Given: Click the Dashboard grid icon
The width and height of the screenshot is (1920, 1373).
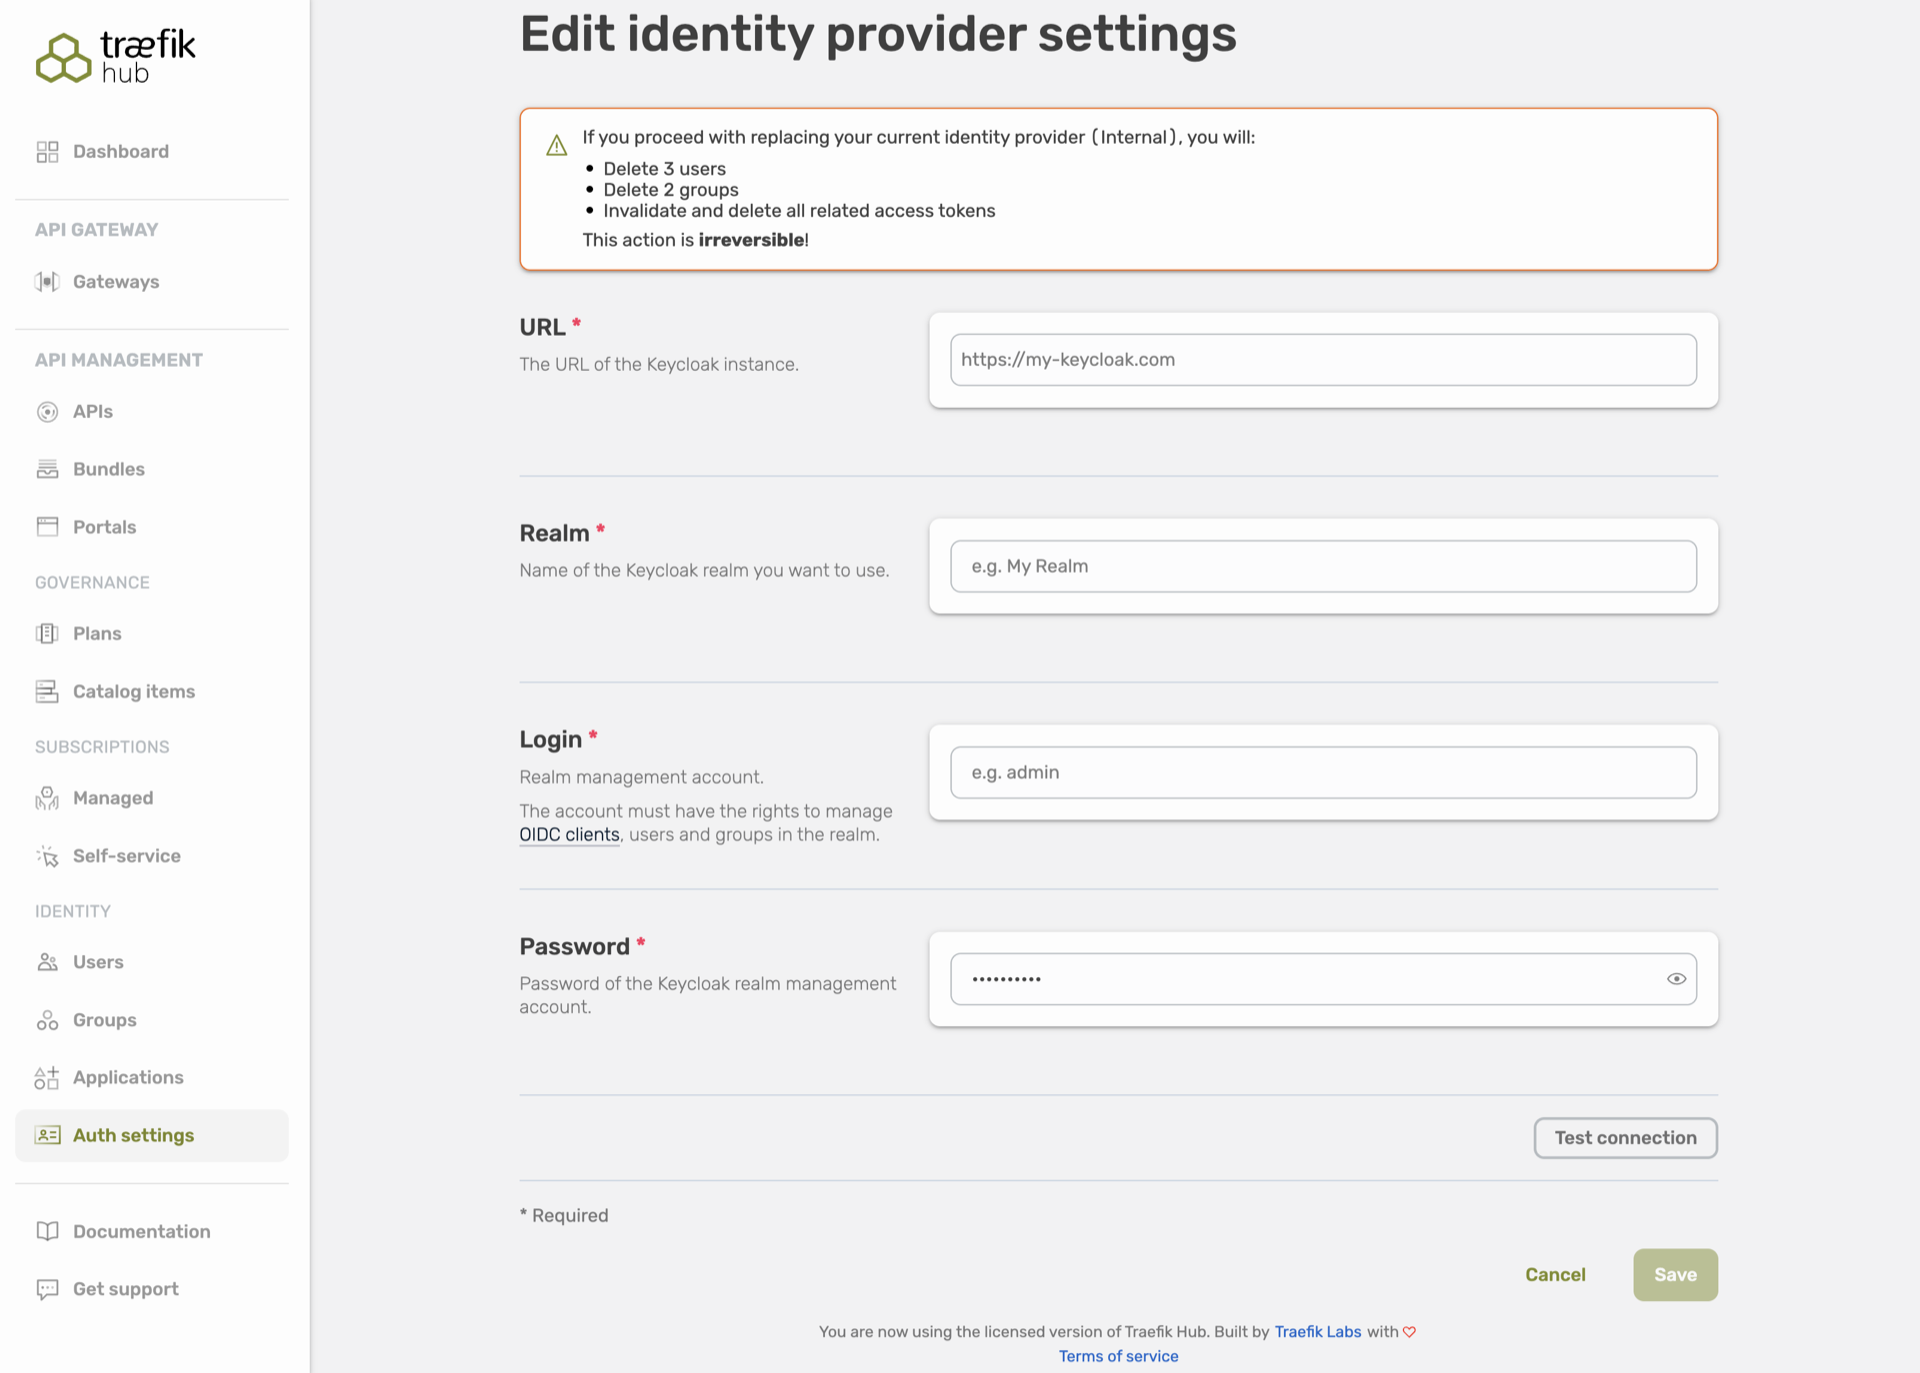Looking at the screenshot, I should pyautogui.click(x=47, y=152).
